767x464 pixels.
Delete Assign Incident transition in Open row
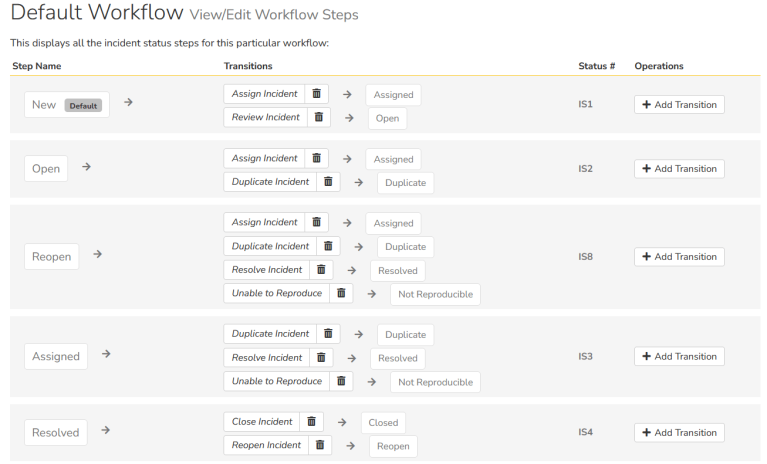[x=316, y=158]
